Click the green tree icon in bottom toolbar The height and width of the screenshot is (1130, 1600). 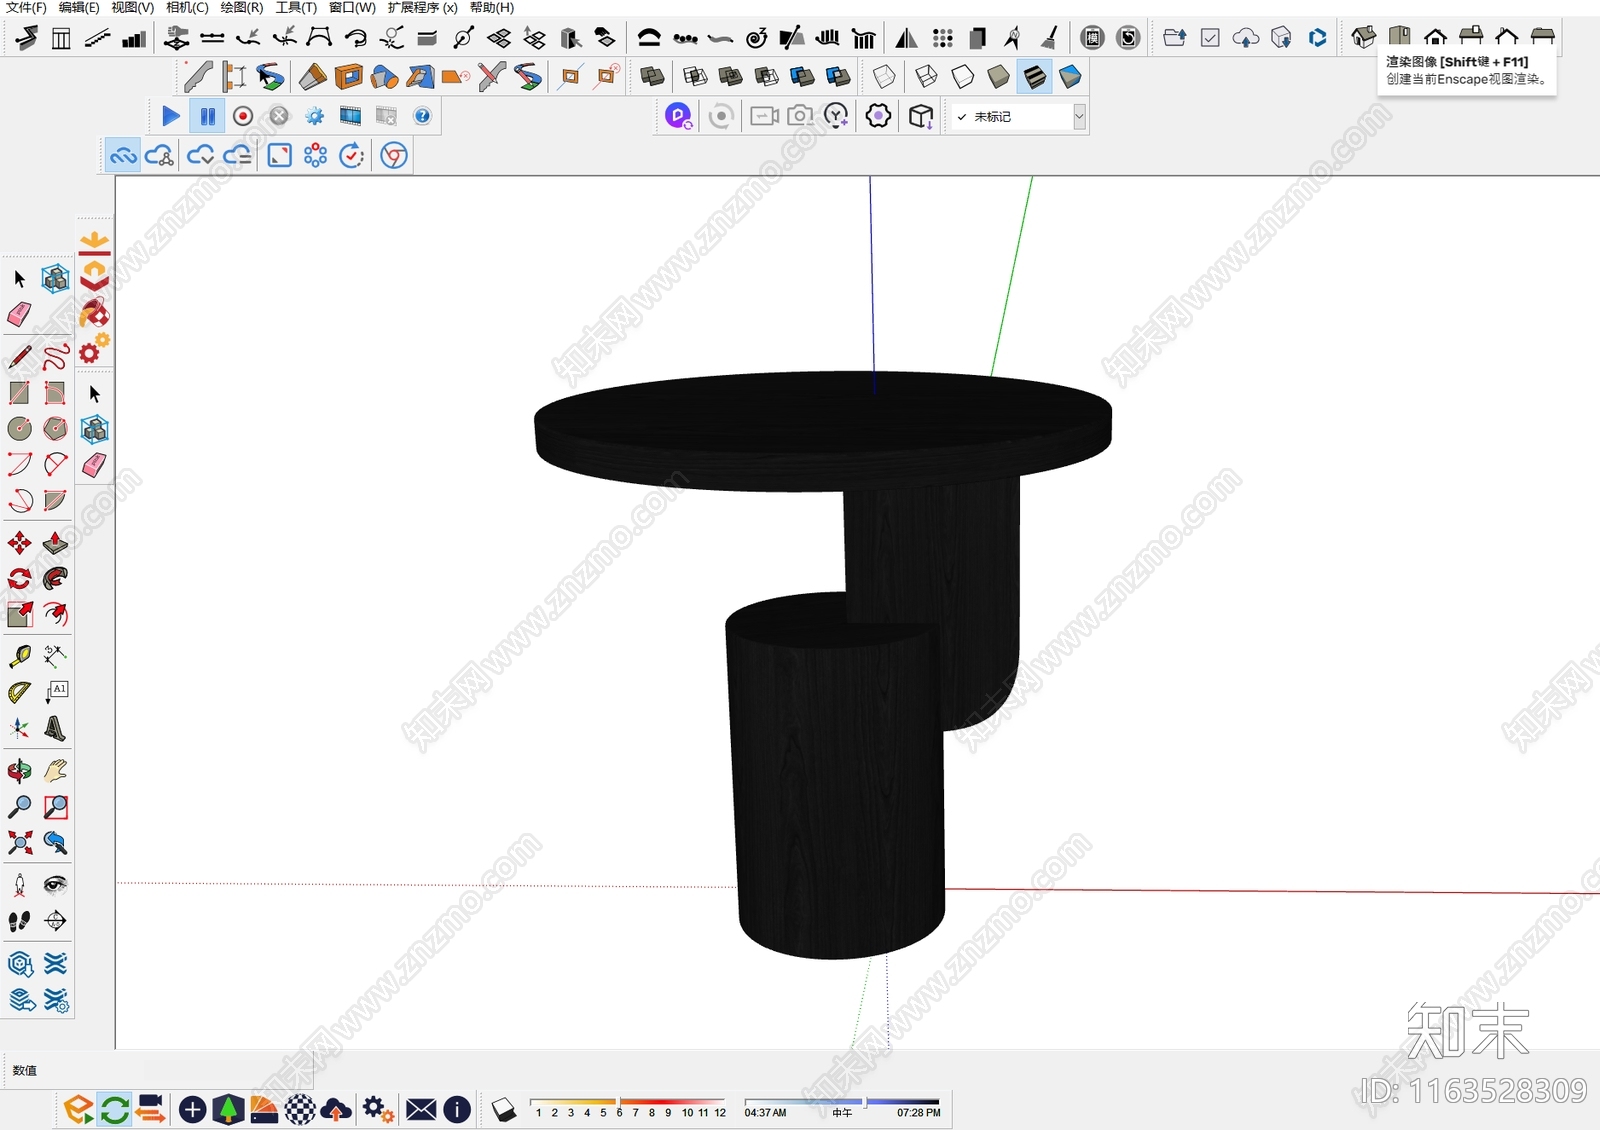[x=228, y=1108]
